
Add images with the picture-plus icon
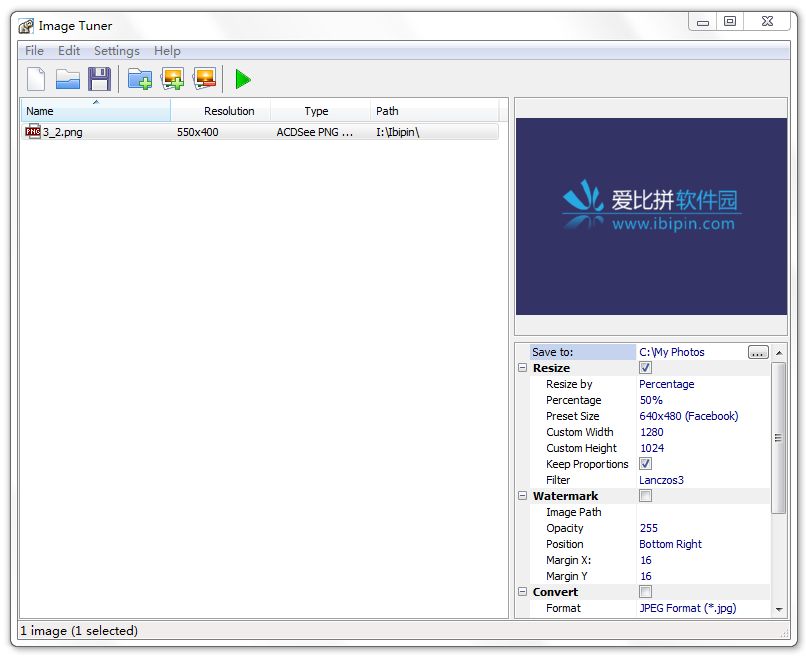tap(172, 79)
